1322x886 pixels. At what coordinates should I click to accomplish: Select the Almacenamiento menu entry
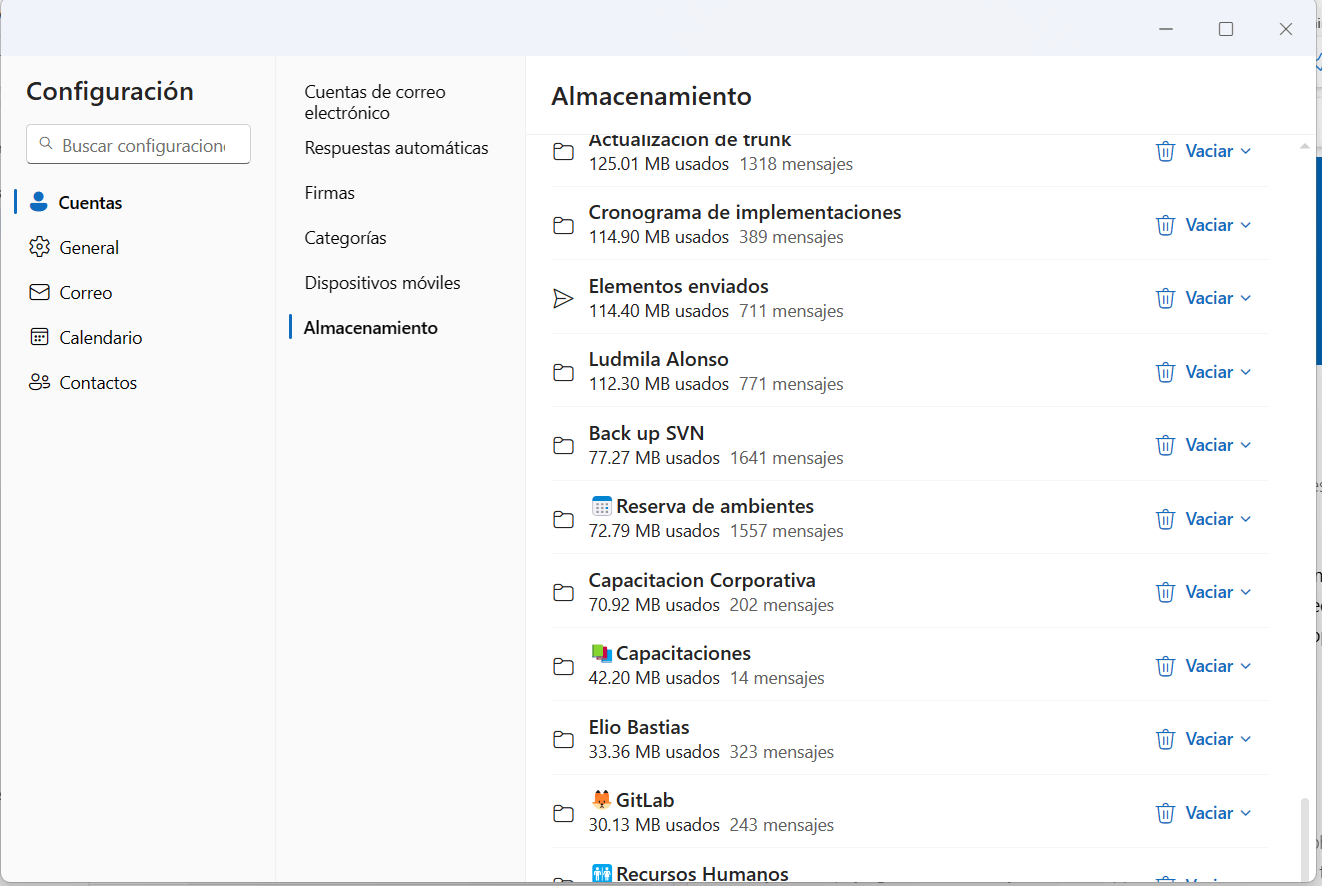(370, 328)
